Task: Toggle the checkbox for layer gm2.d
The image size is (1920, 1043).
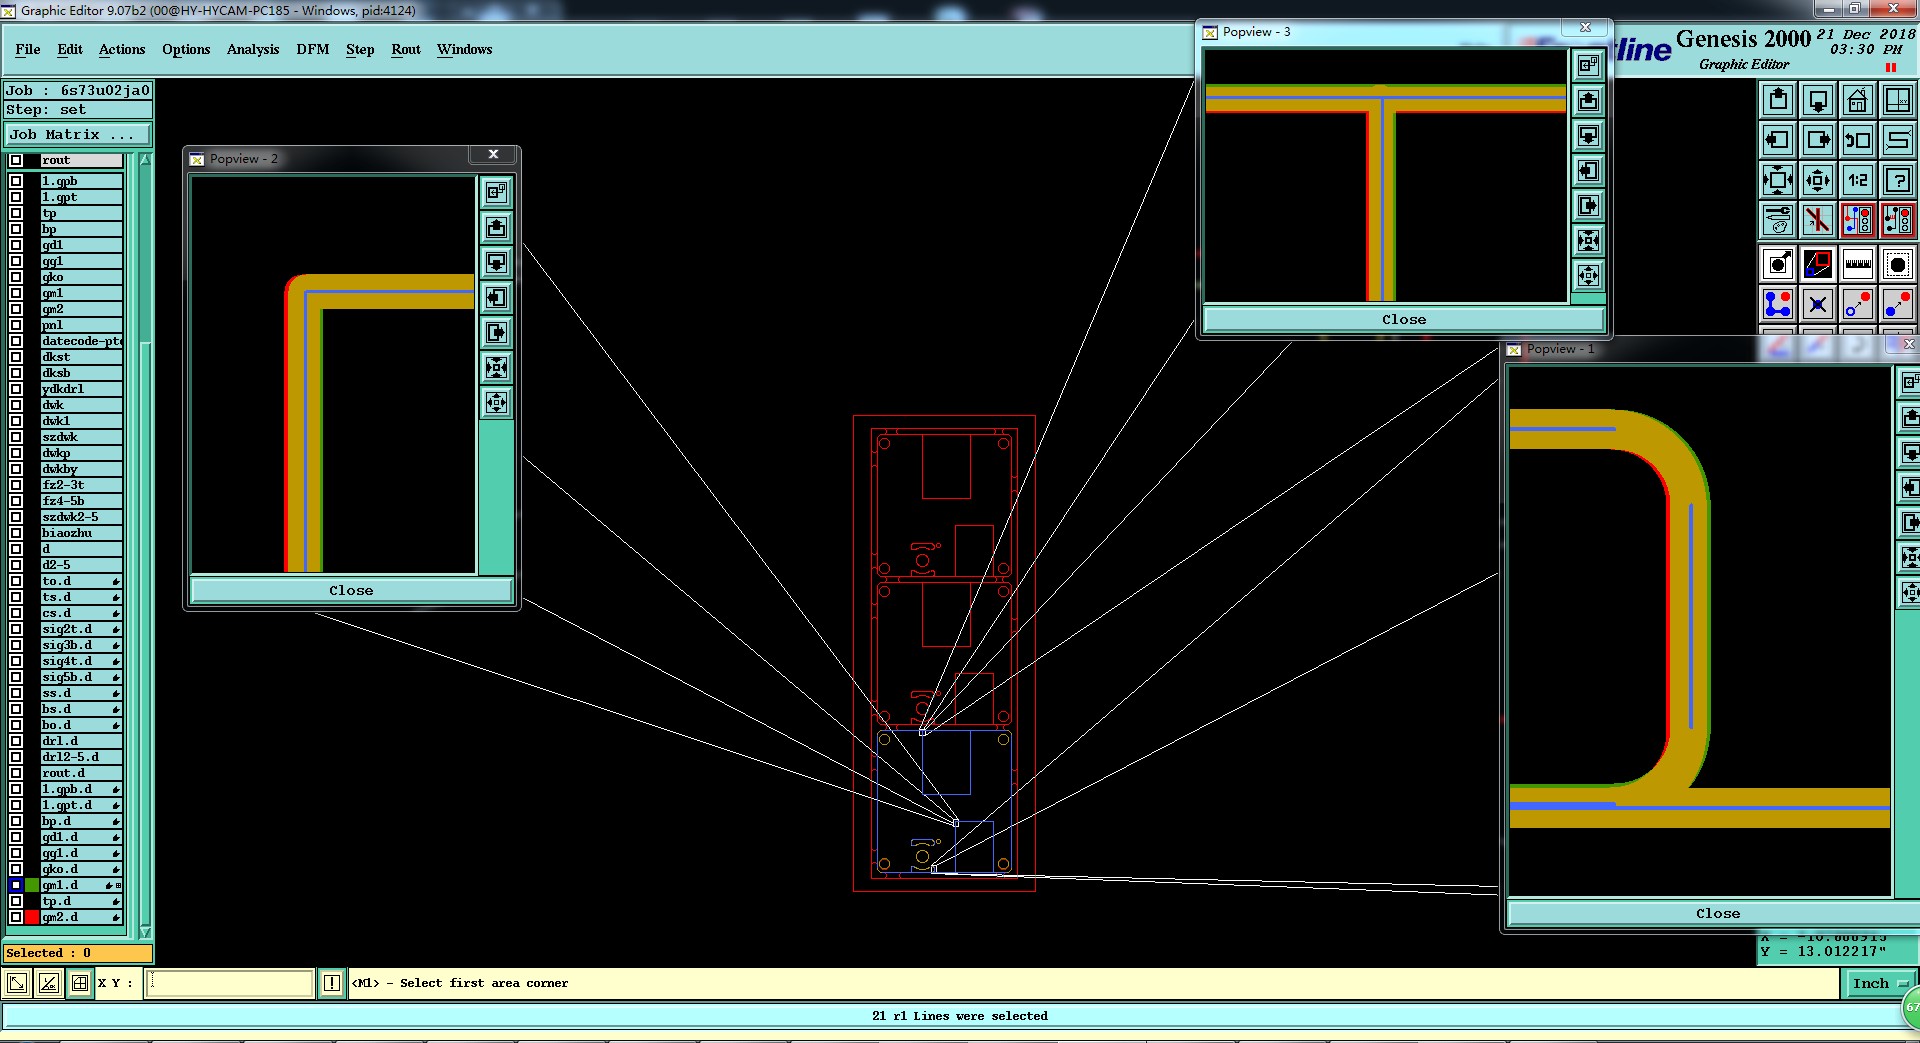Action: pyautogui.click(x=16, y=917)
